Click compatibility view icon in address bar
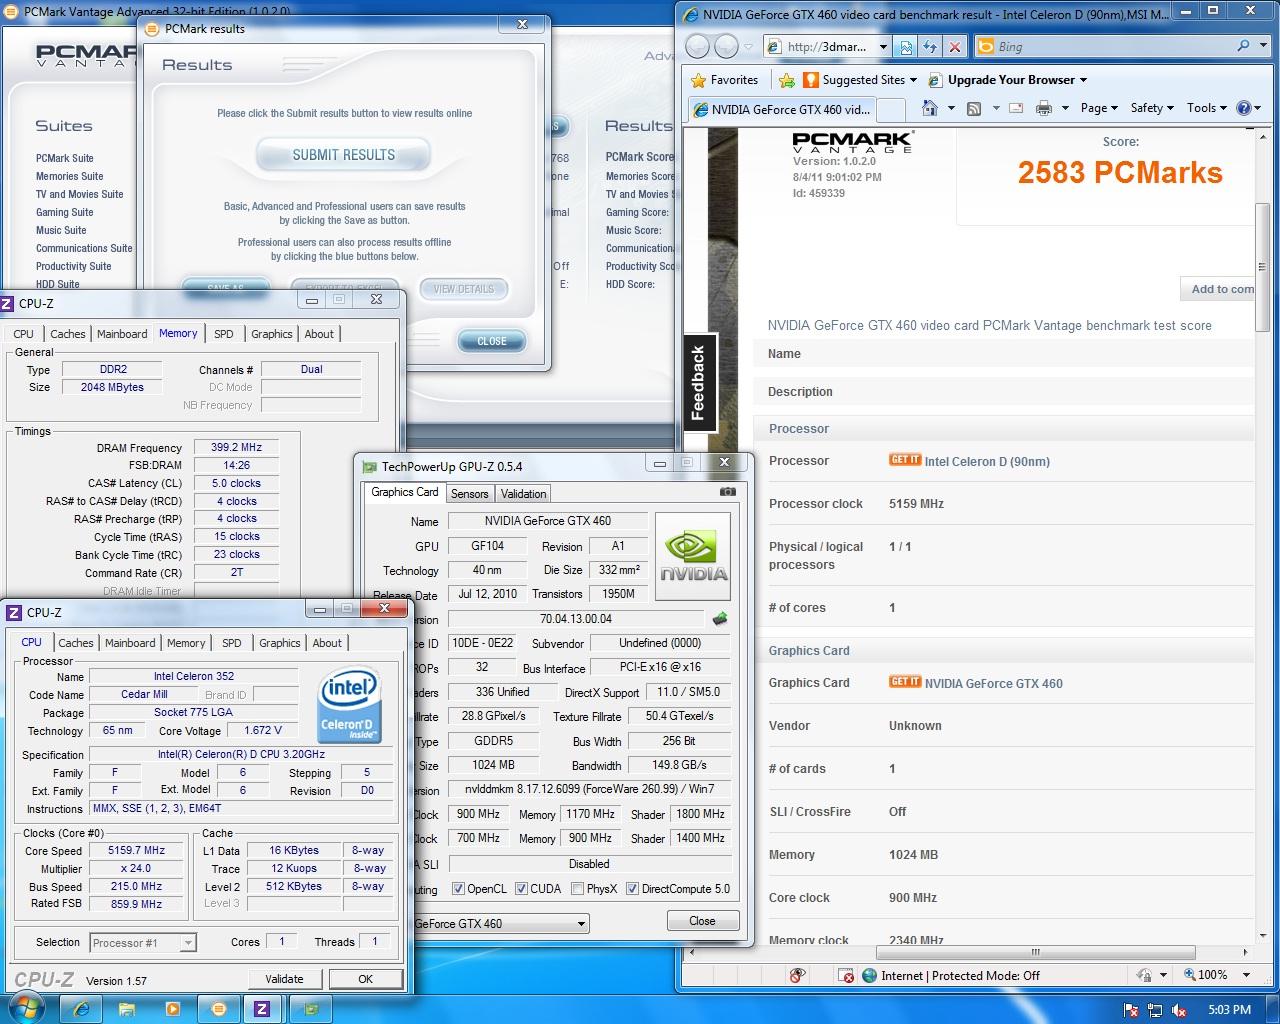Viewport: 1280px width, 1024px height. [906, 47]
